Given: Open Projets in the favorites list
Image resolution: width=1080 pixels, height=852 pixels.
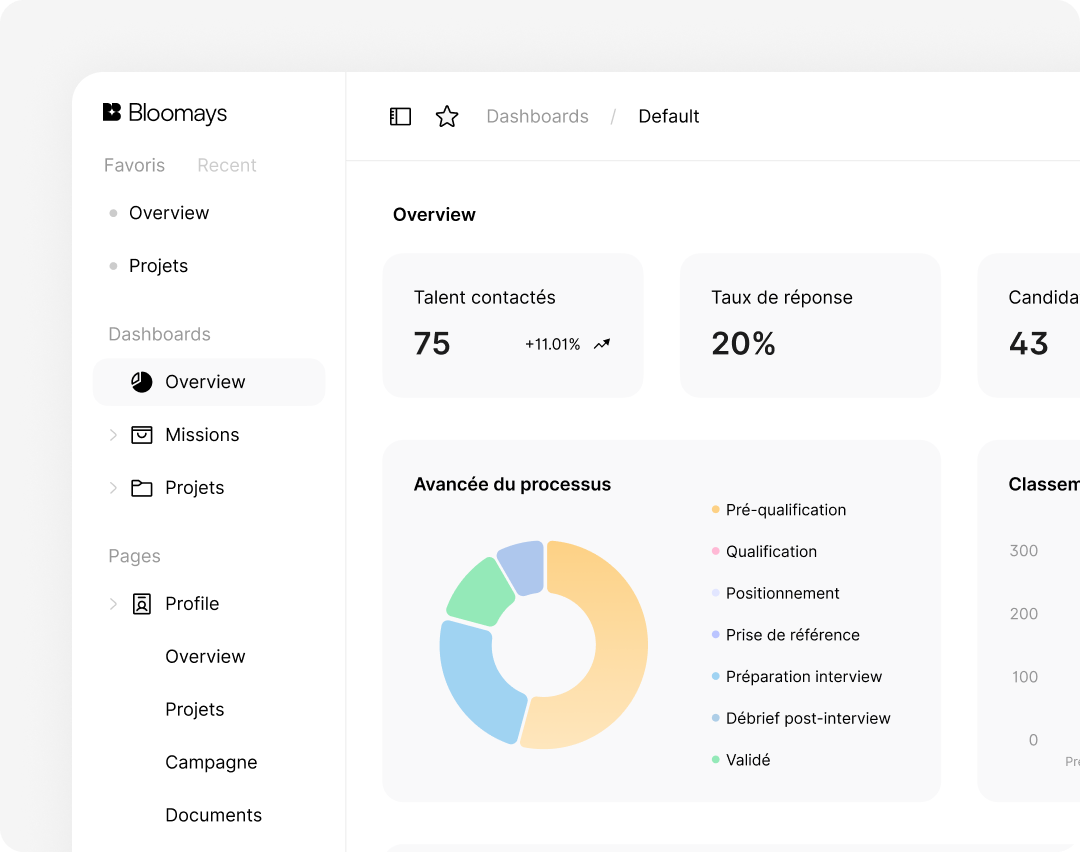Looking at the screenshot, I should coord(158,266).
